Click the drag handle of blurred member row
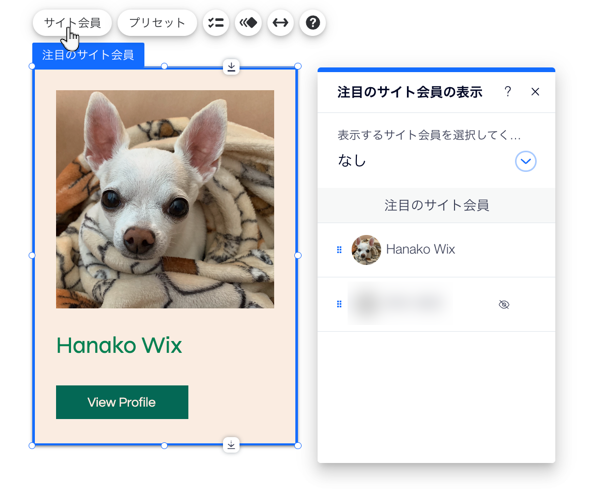This screenshot has height=502, width=600. click(339, 304)
